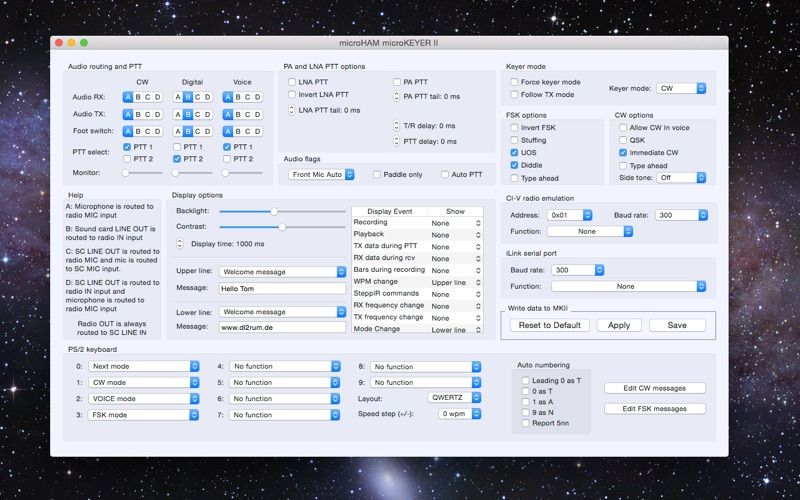Open the Keyer mode dropdown
This screenshot has width=800, height=500.
681,88
